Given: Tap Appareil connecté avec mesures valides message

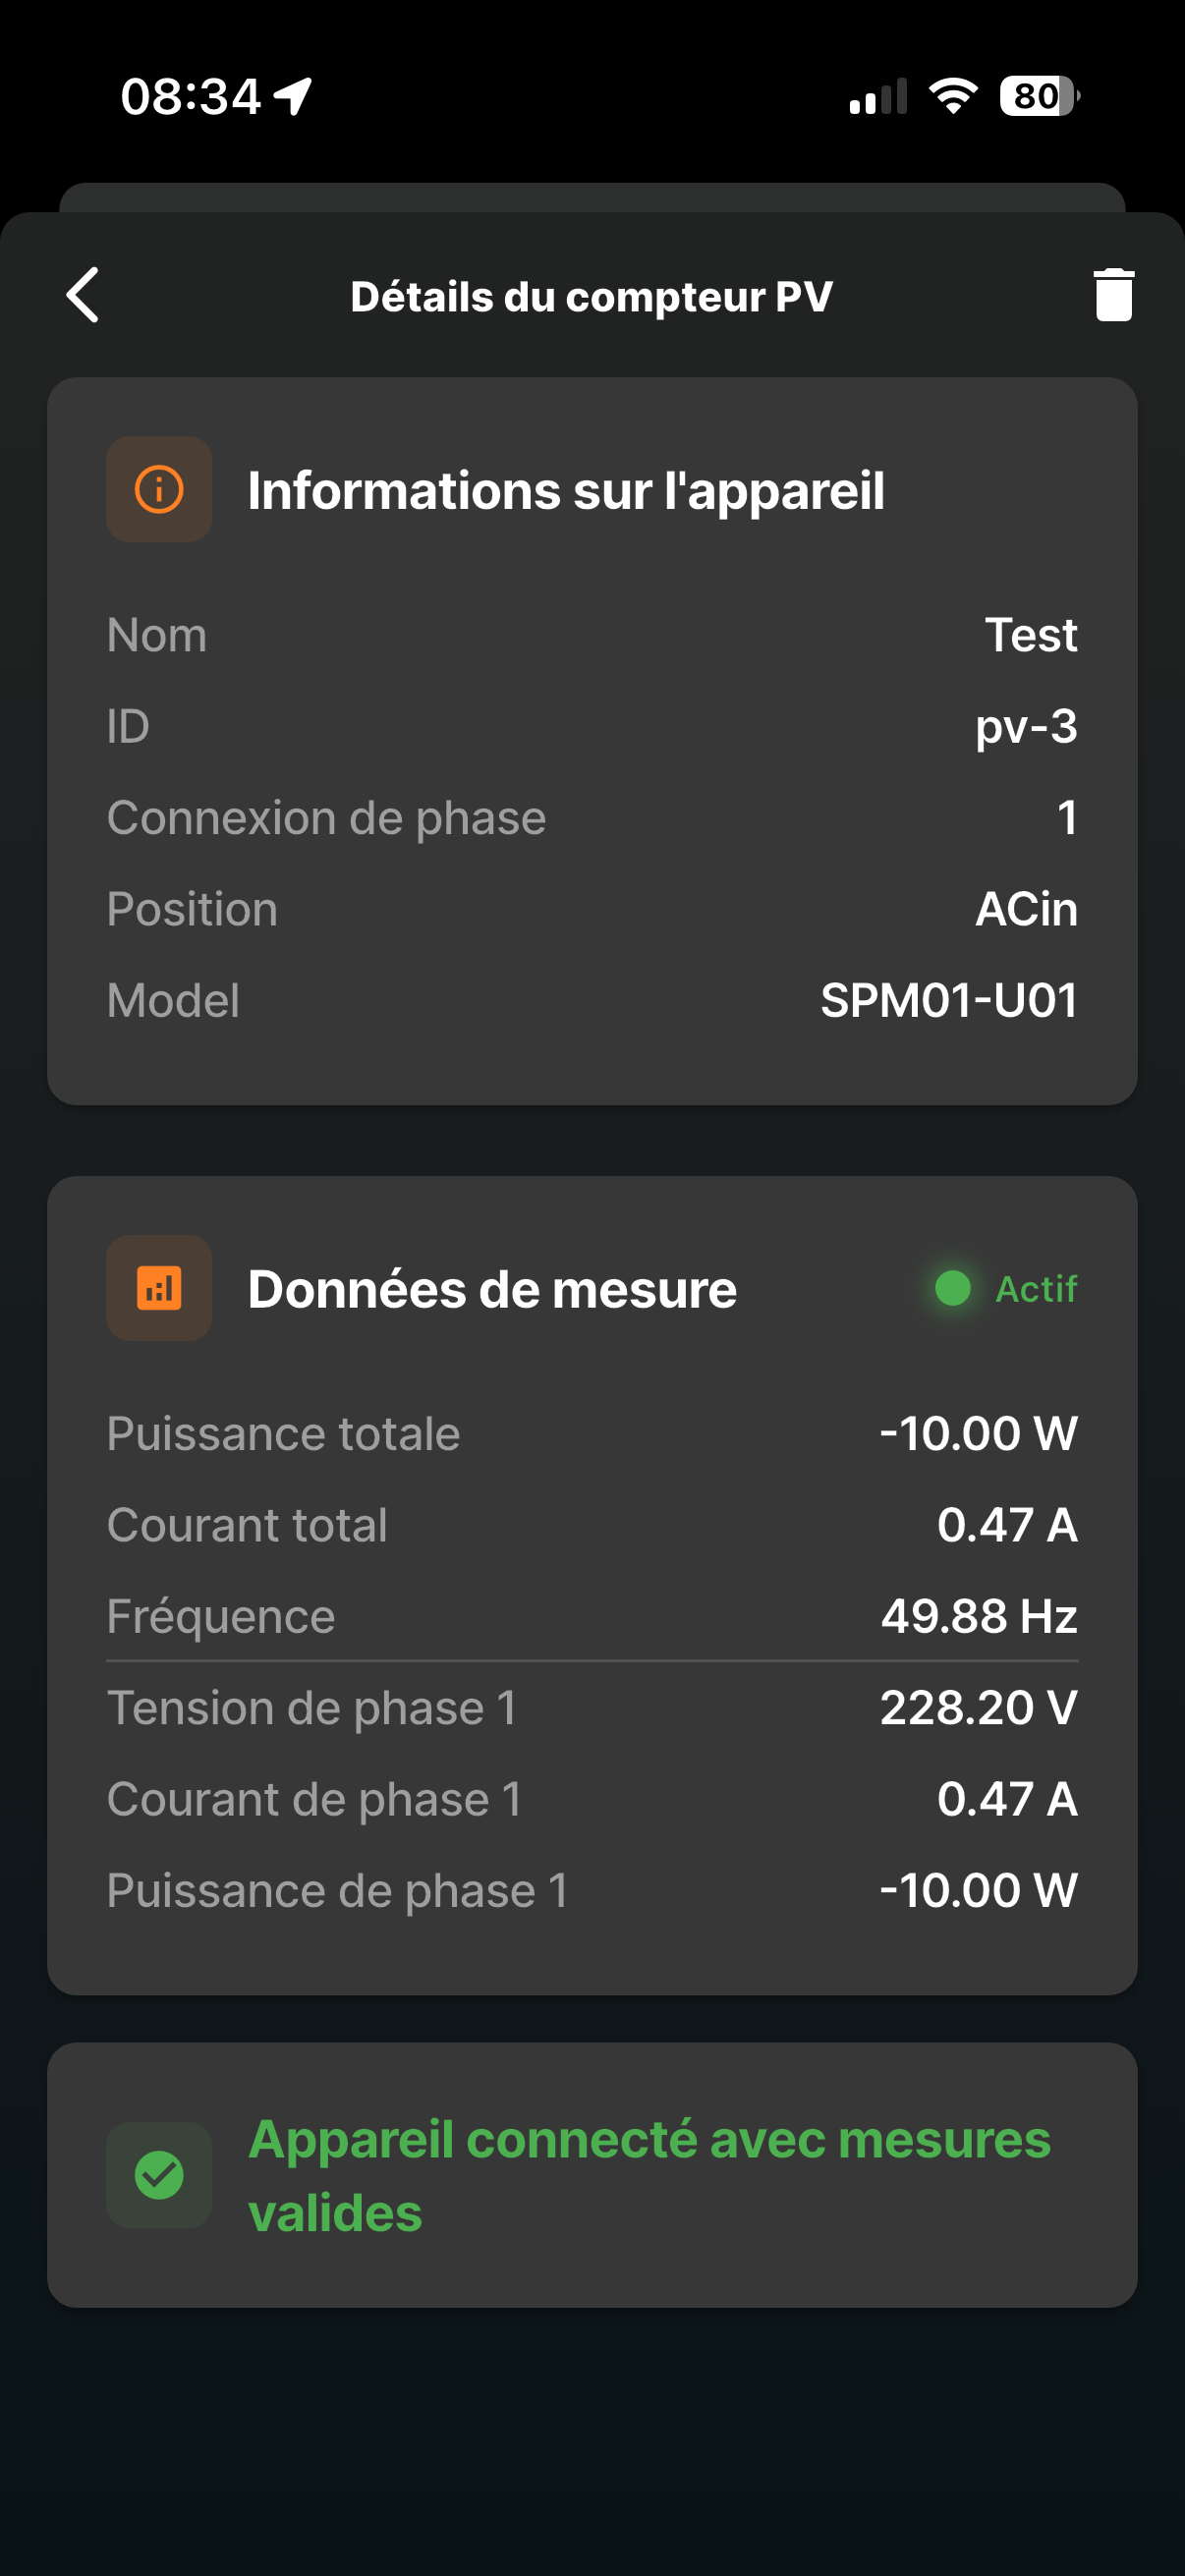Looking at the screenshot, I should (649, 2175).
